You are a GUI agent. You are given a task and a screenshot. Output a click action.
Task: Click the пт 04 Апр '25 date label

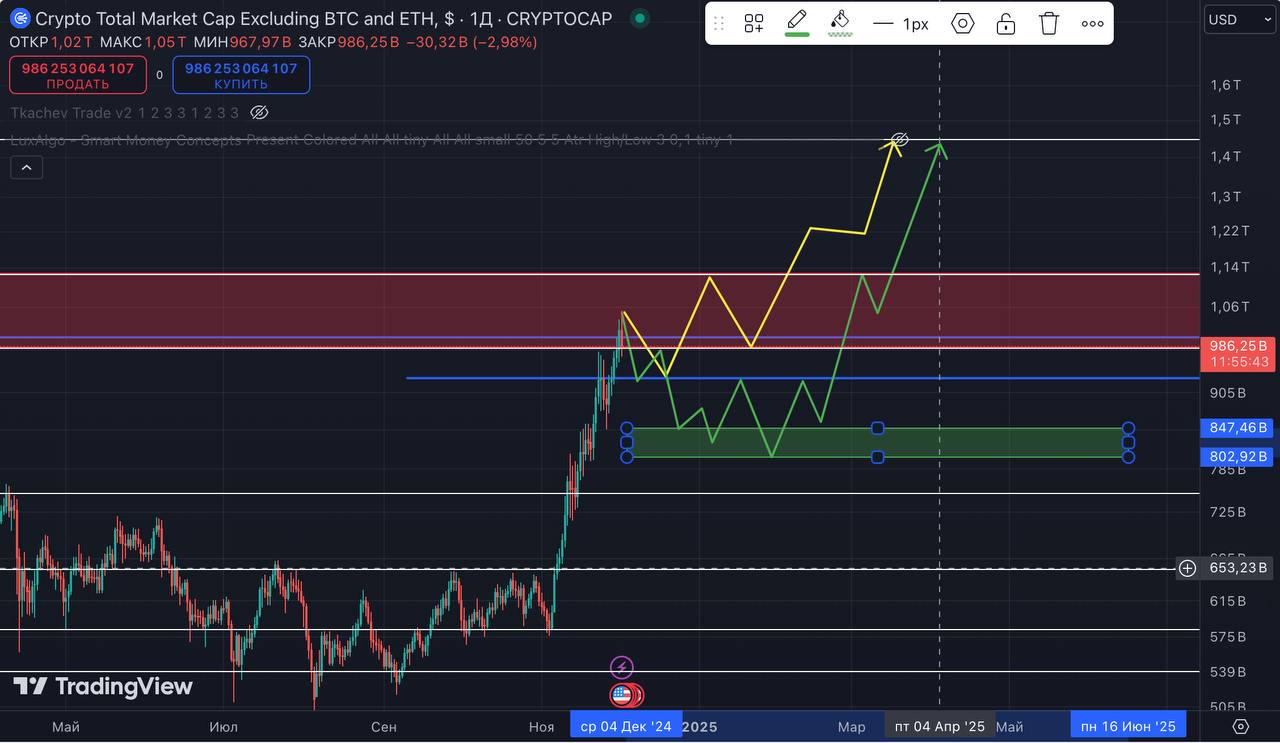[940, 726]
